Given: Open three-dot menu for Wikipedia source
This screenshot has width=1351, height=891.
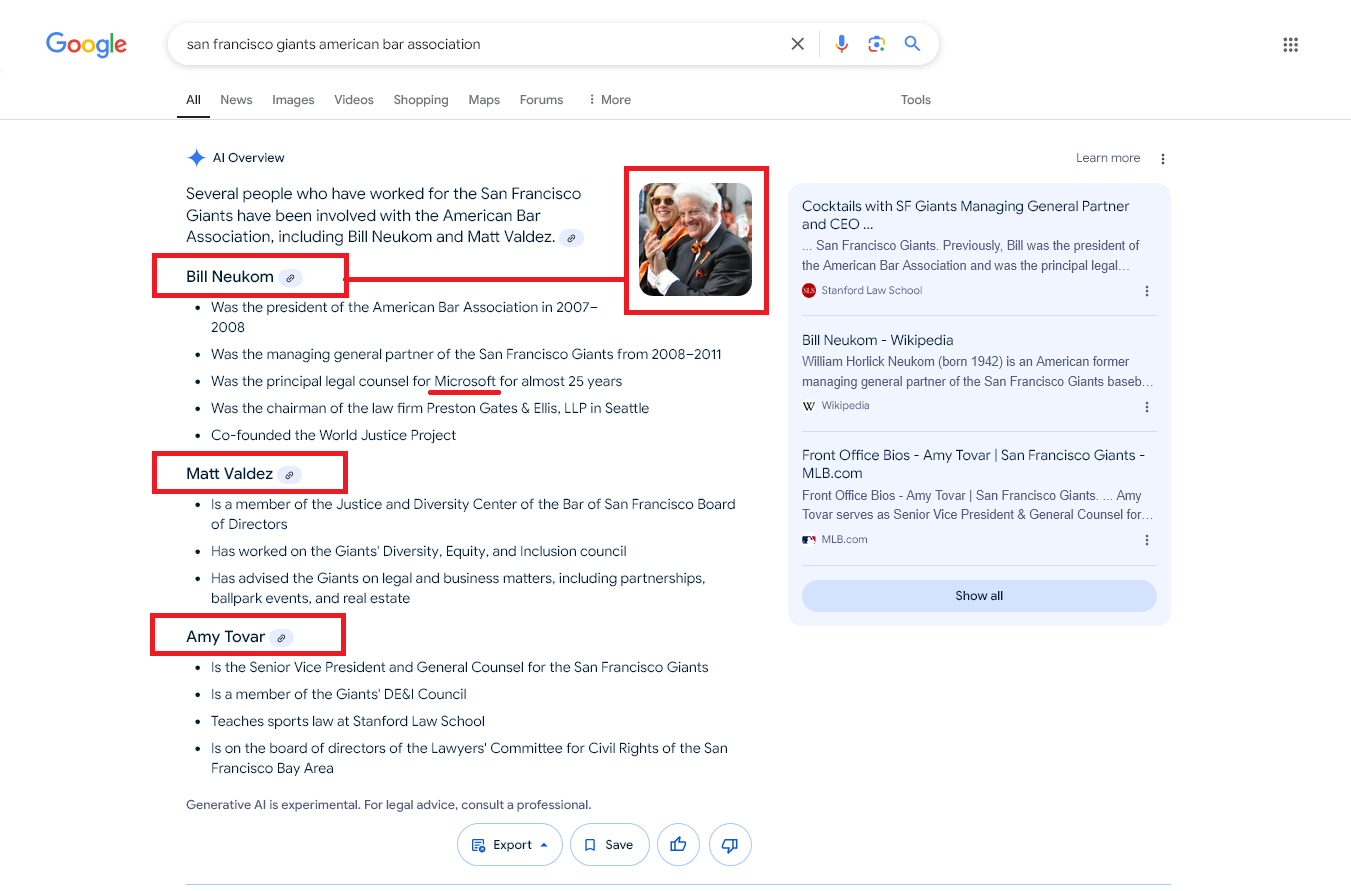Looking at the screenshot, I should pyautogui.click(x=1147, y=407).
